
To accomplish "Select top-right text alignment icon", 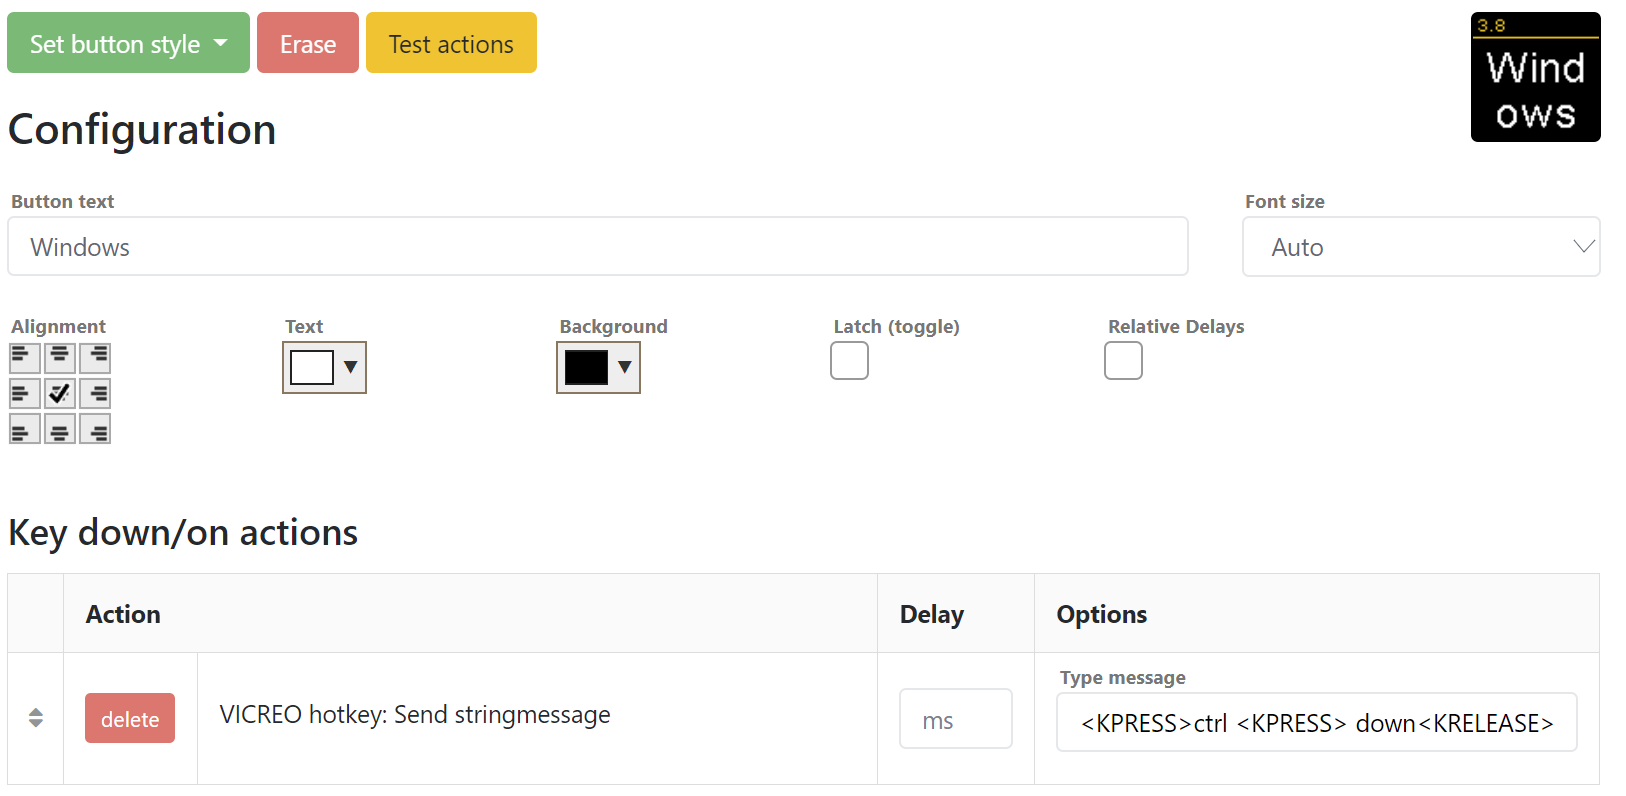I will [x=95, y=358].
